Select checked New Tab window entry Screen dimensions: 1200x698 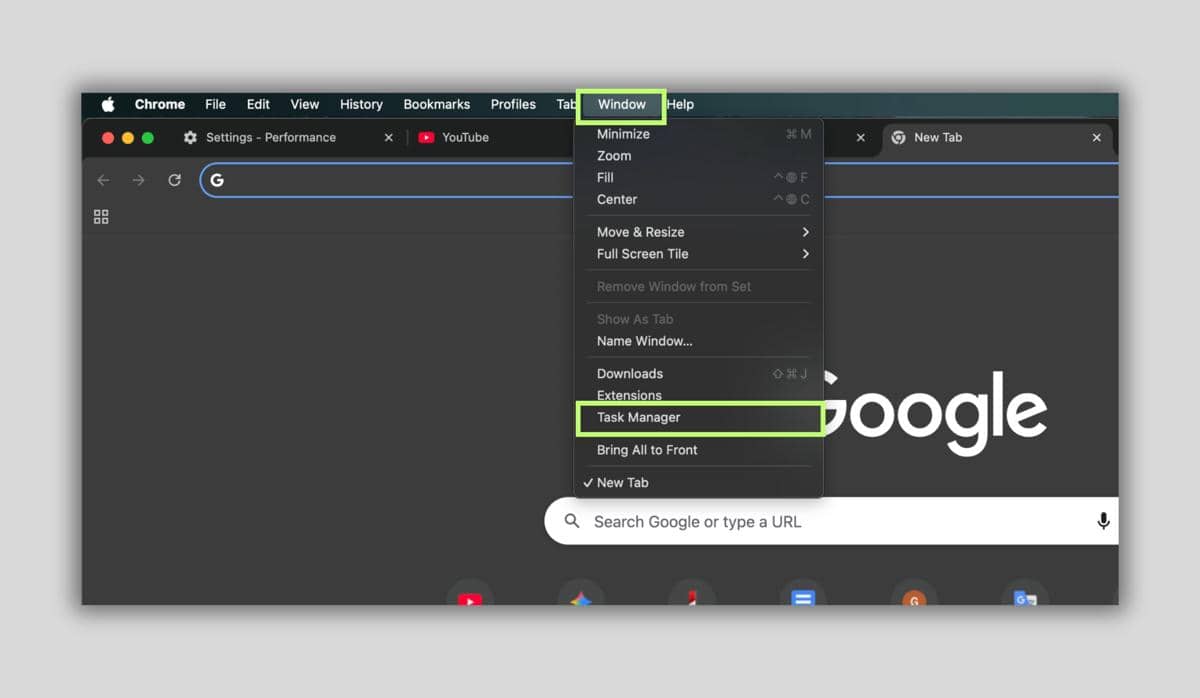(x=698, y=483)
